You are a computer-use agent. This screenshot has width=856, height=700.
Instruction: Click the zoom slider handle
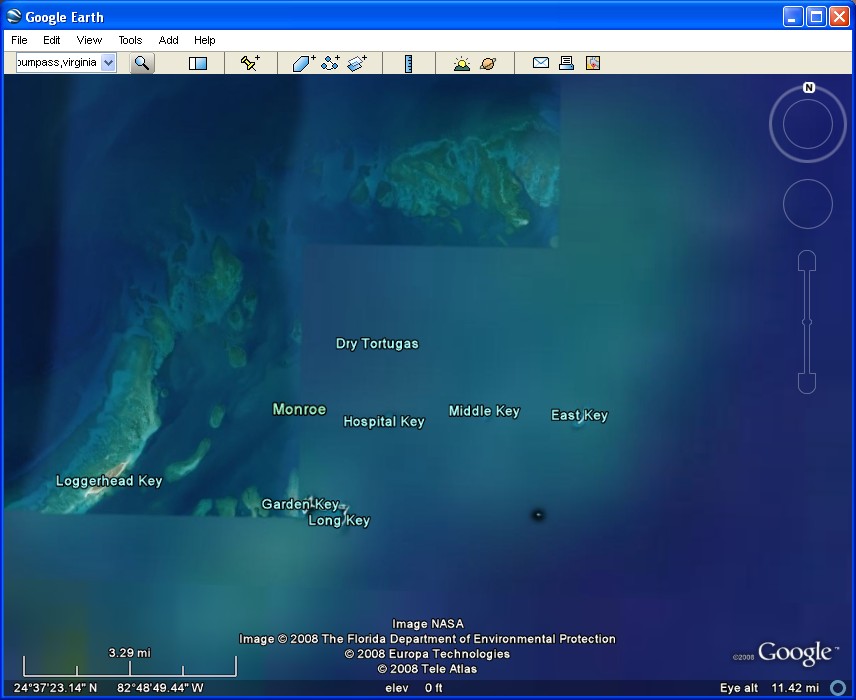807,322
